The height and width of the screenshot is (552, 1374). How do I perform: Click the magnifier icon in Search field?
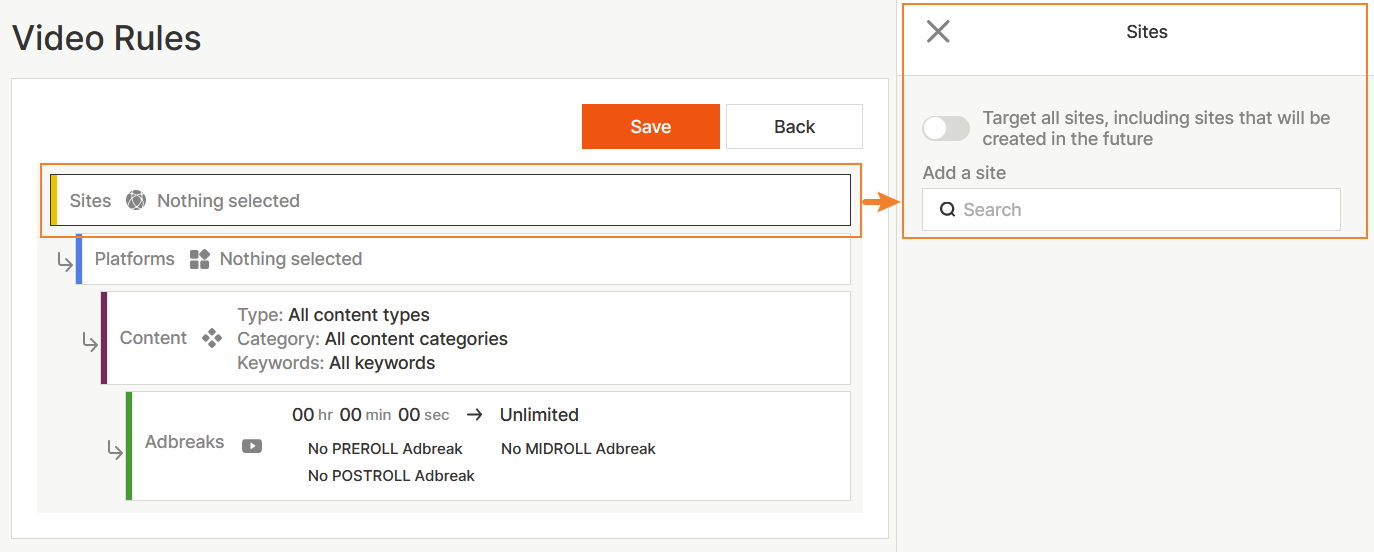pos(947,210)
